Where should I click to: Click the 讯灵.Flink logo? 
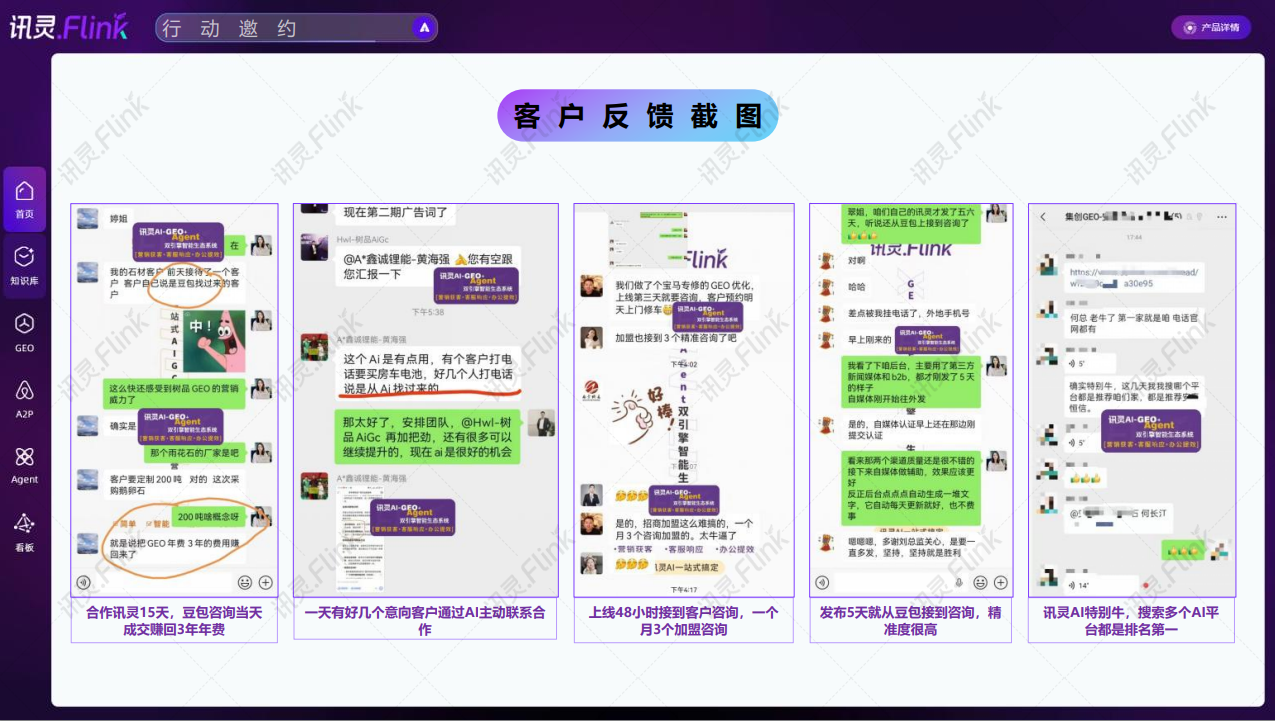click(69, 27)
